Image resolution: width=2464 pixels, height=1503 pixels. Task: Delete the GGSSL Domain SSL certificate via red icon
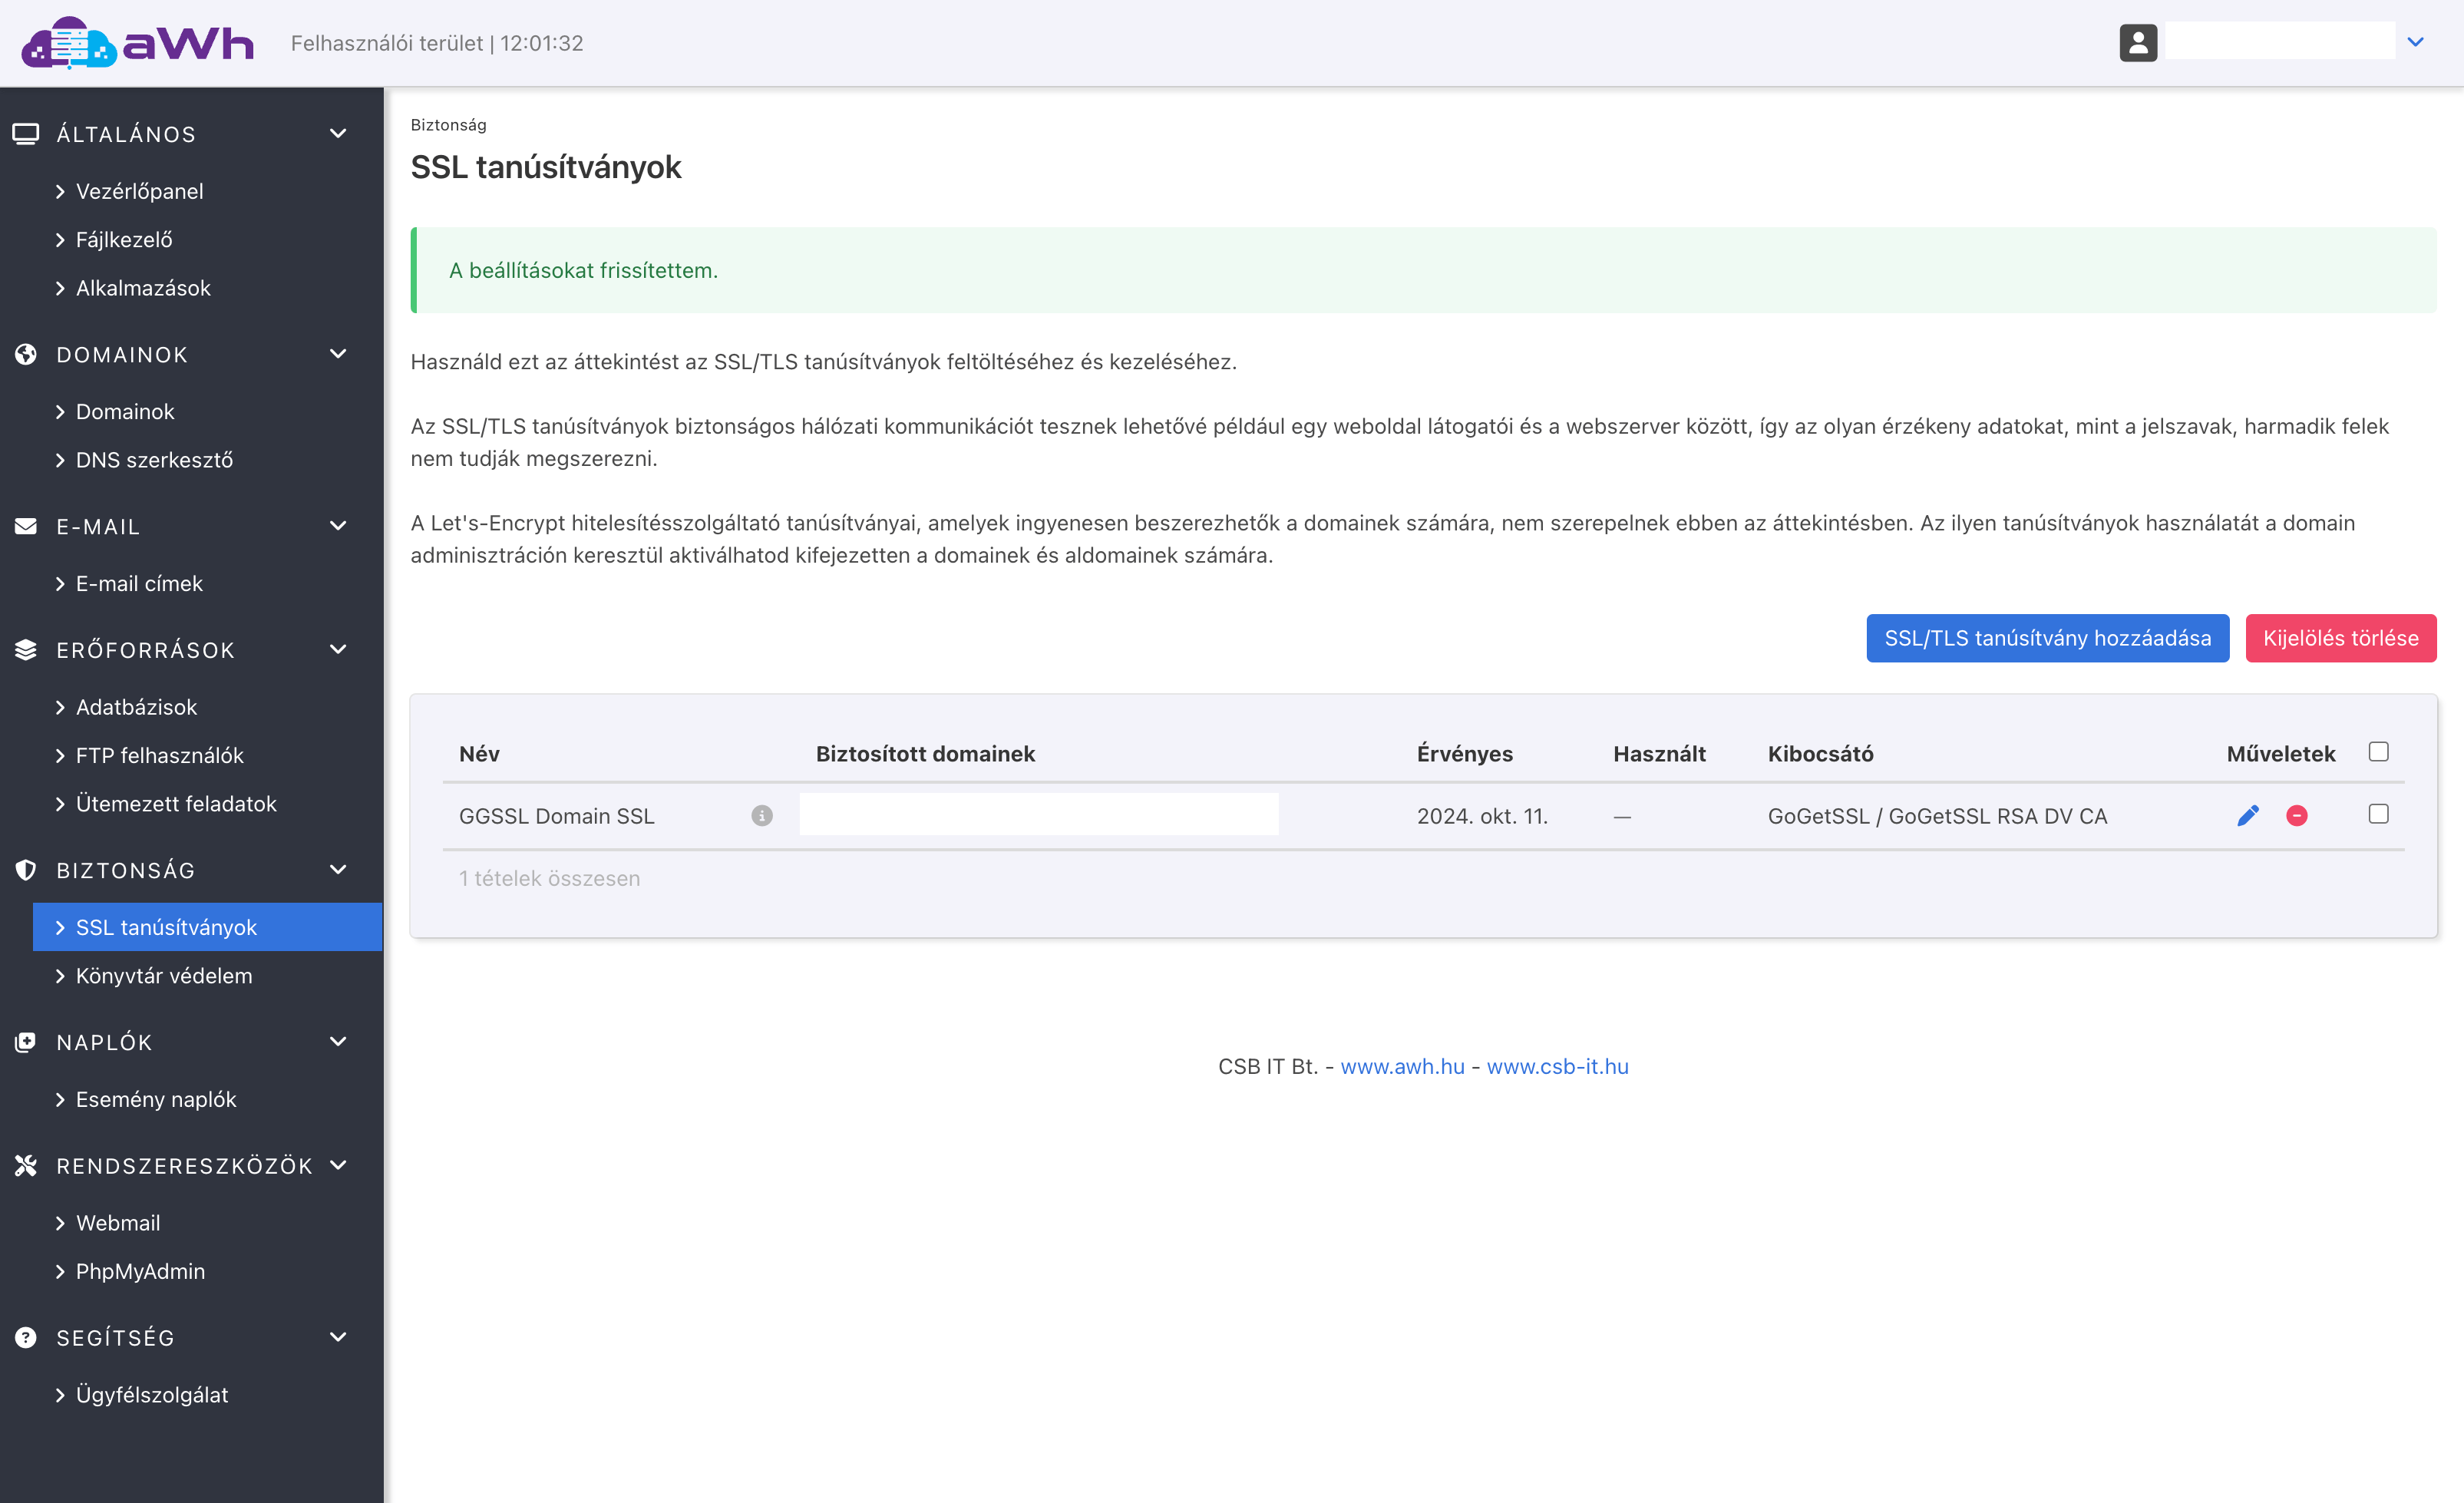point(2297,816)
